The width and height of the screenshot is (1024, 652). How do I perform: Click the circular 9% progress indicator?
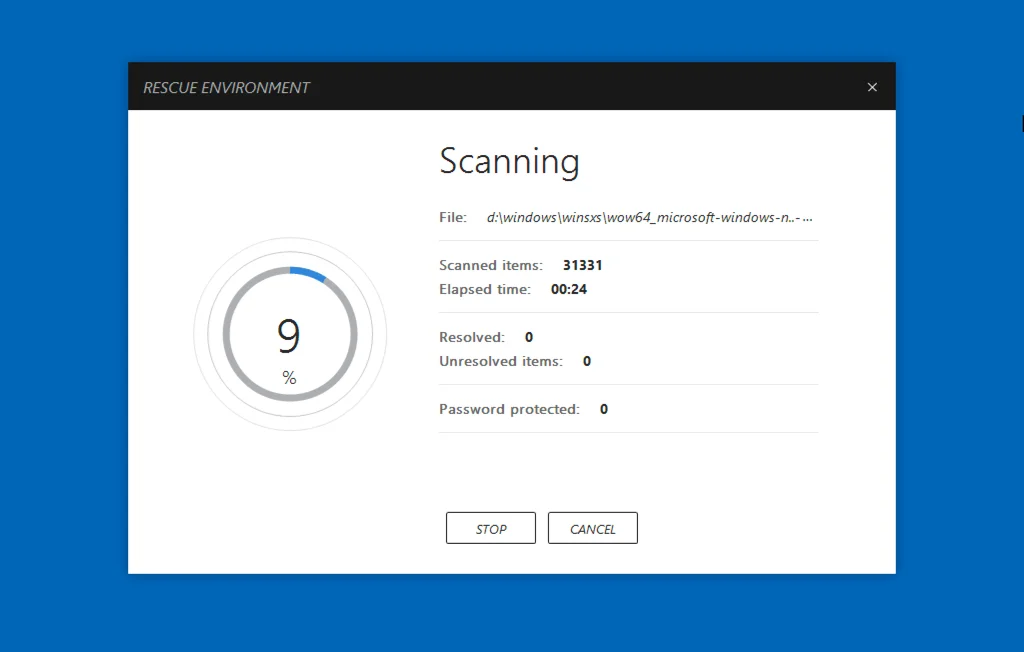(x=290, y=334)
